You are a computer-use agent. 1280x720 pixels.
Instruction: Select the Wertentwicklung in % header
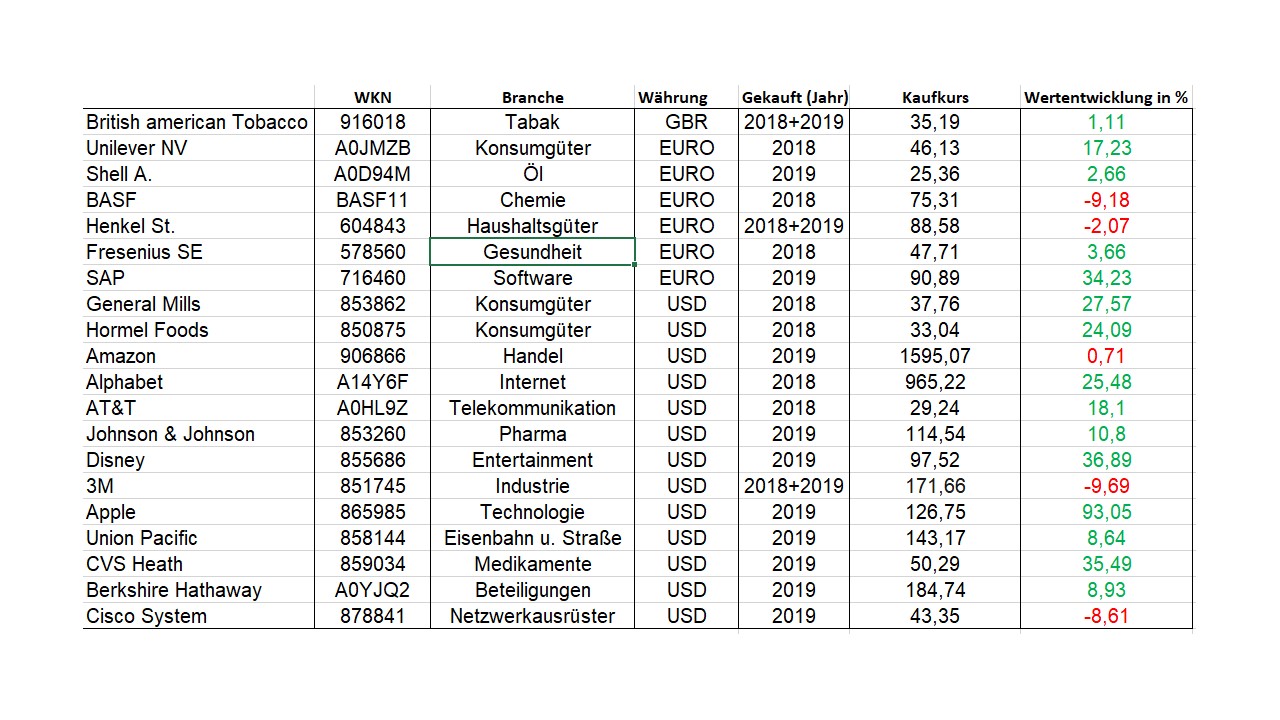(x=1106, y=97)
